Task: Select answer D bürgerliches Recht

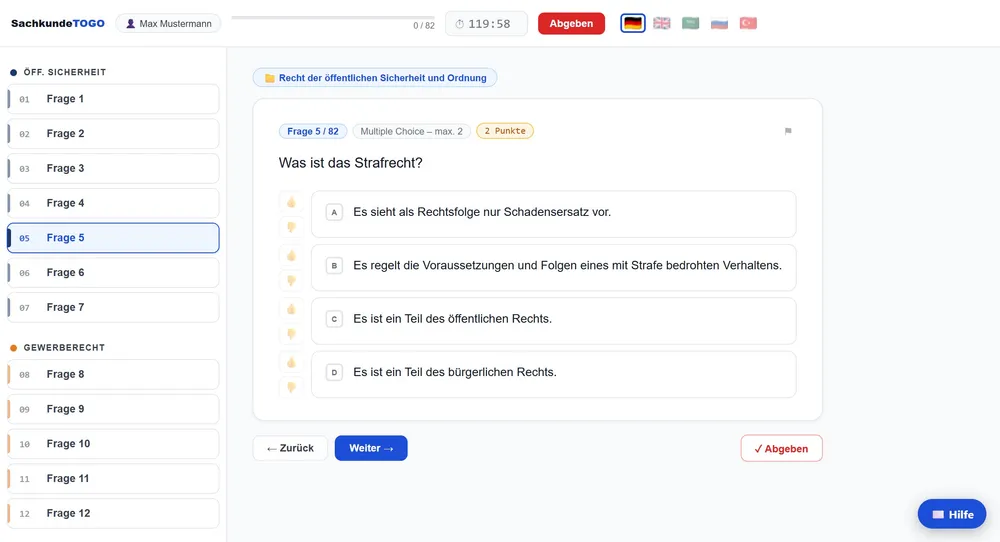Action: (x=554, y=374)
